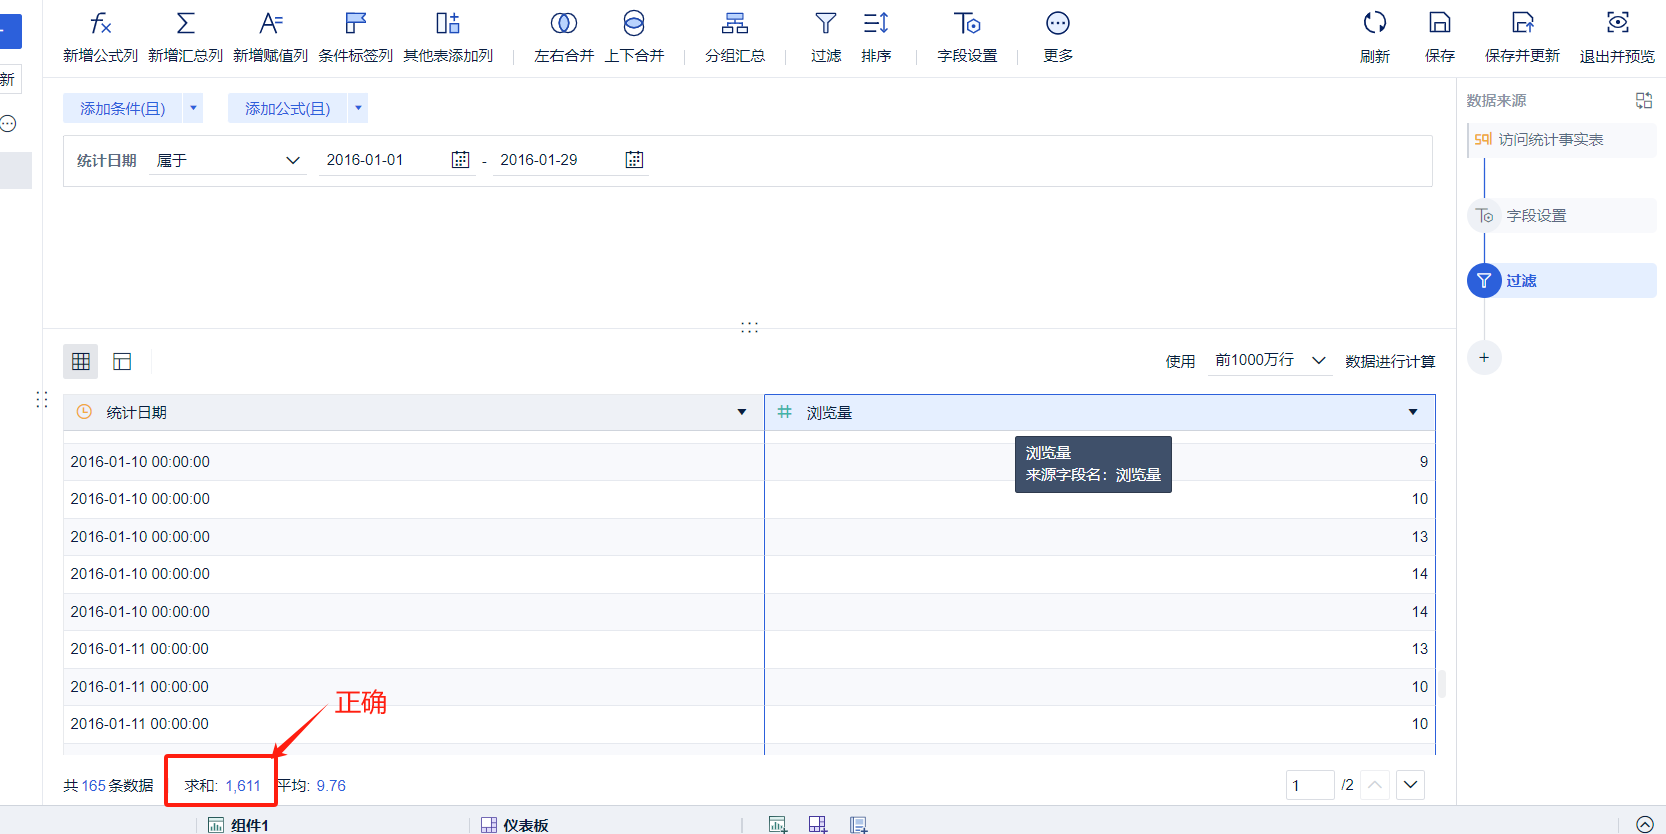Open the More (更多) toolbar menu
The height and width of the screenshot is (834, 1666).
(1058, 37)
